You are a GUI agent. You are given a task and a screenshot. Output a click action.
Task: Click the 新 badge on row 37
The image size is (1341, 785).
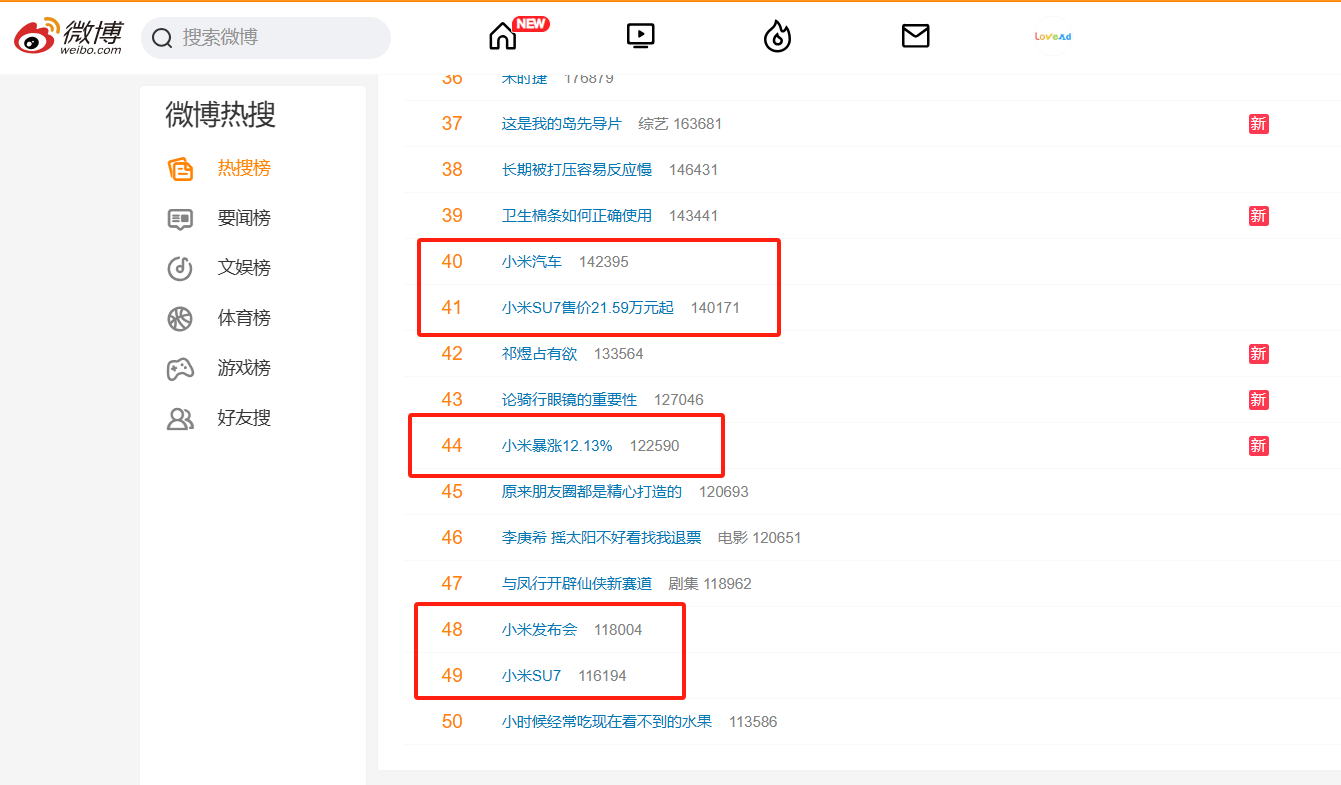tap(1258, 124)
